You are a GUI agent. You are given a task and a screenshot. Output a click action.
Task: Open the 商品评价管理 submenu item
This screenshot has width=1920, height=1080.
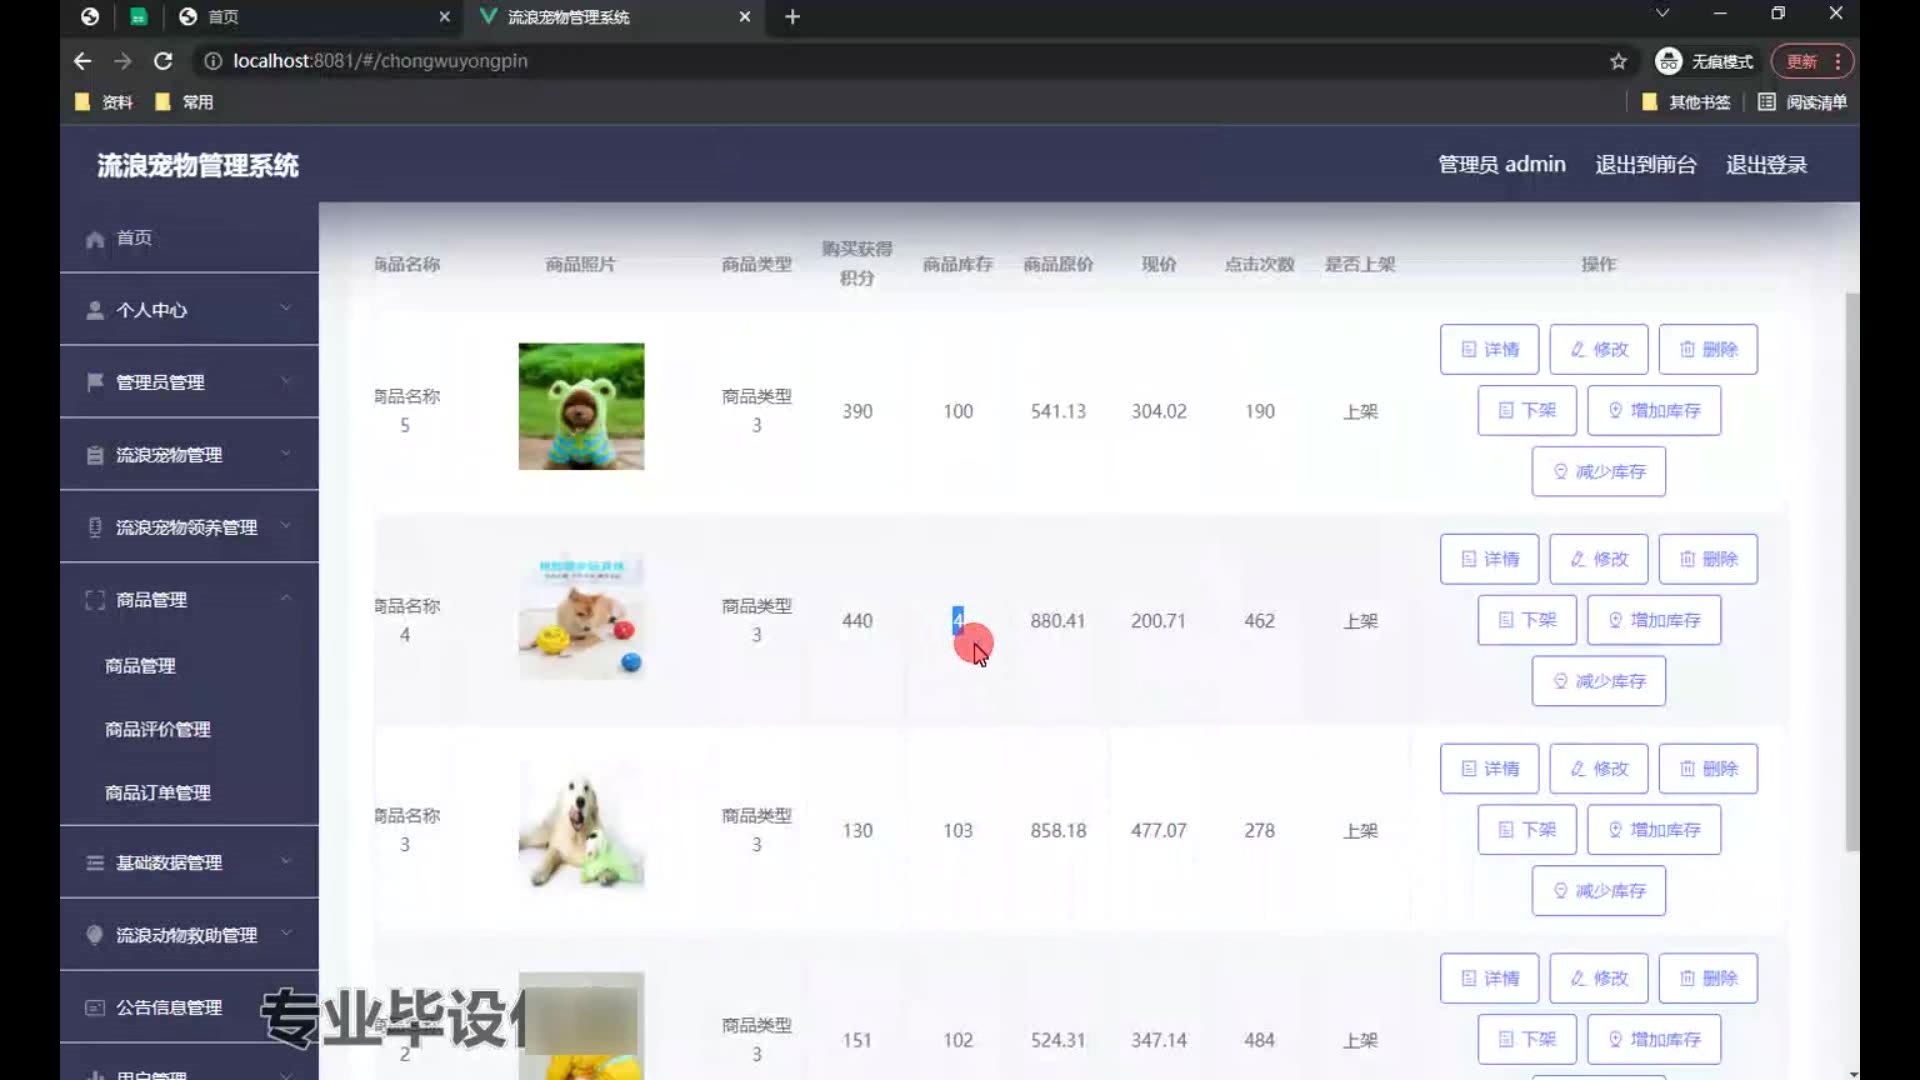[158, 730]
